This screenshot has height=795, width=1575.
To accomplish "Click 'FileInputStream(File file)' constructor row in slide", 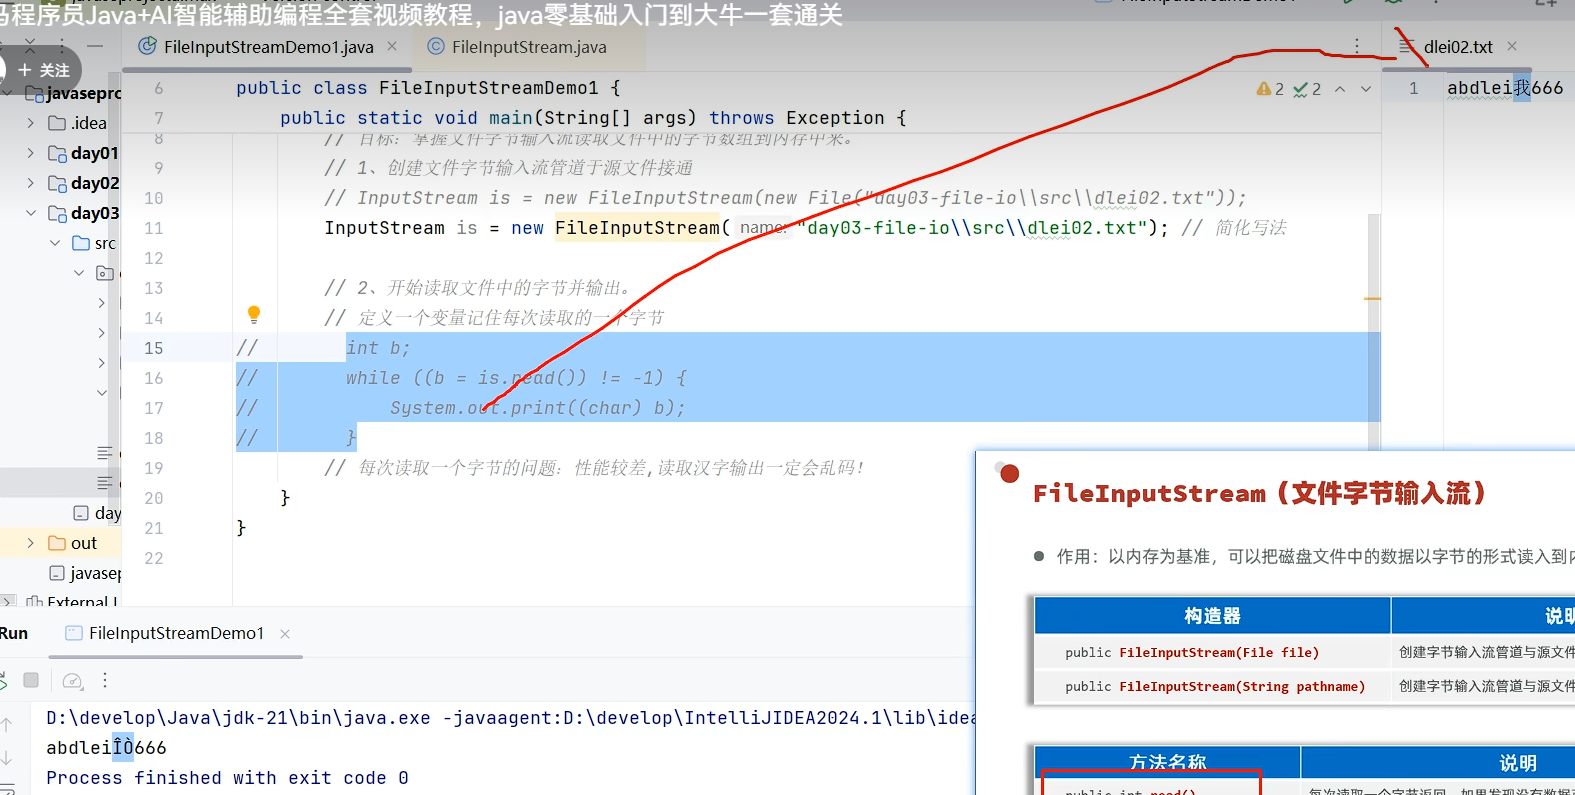I will point(1219,653).
